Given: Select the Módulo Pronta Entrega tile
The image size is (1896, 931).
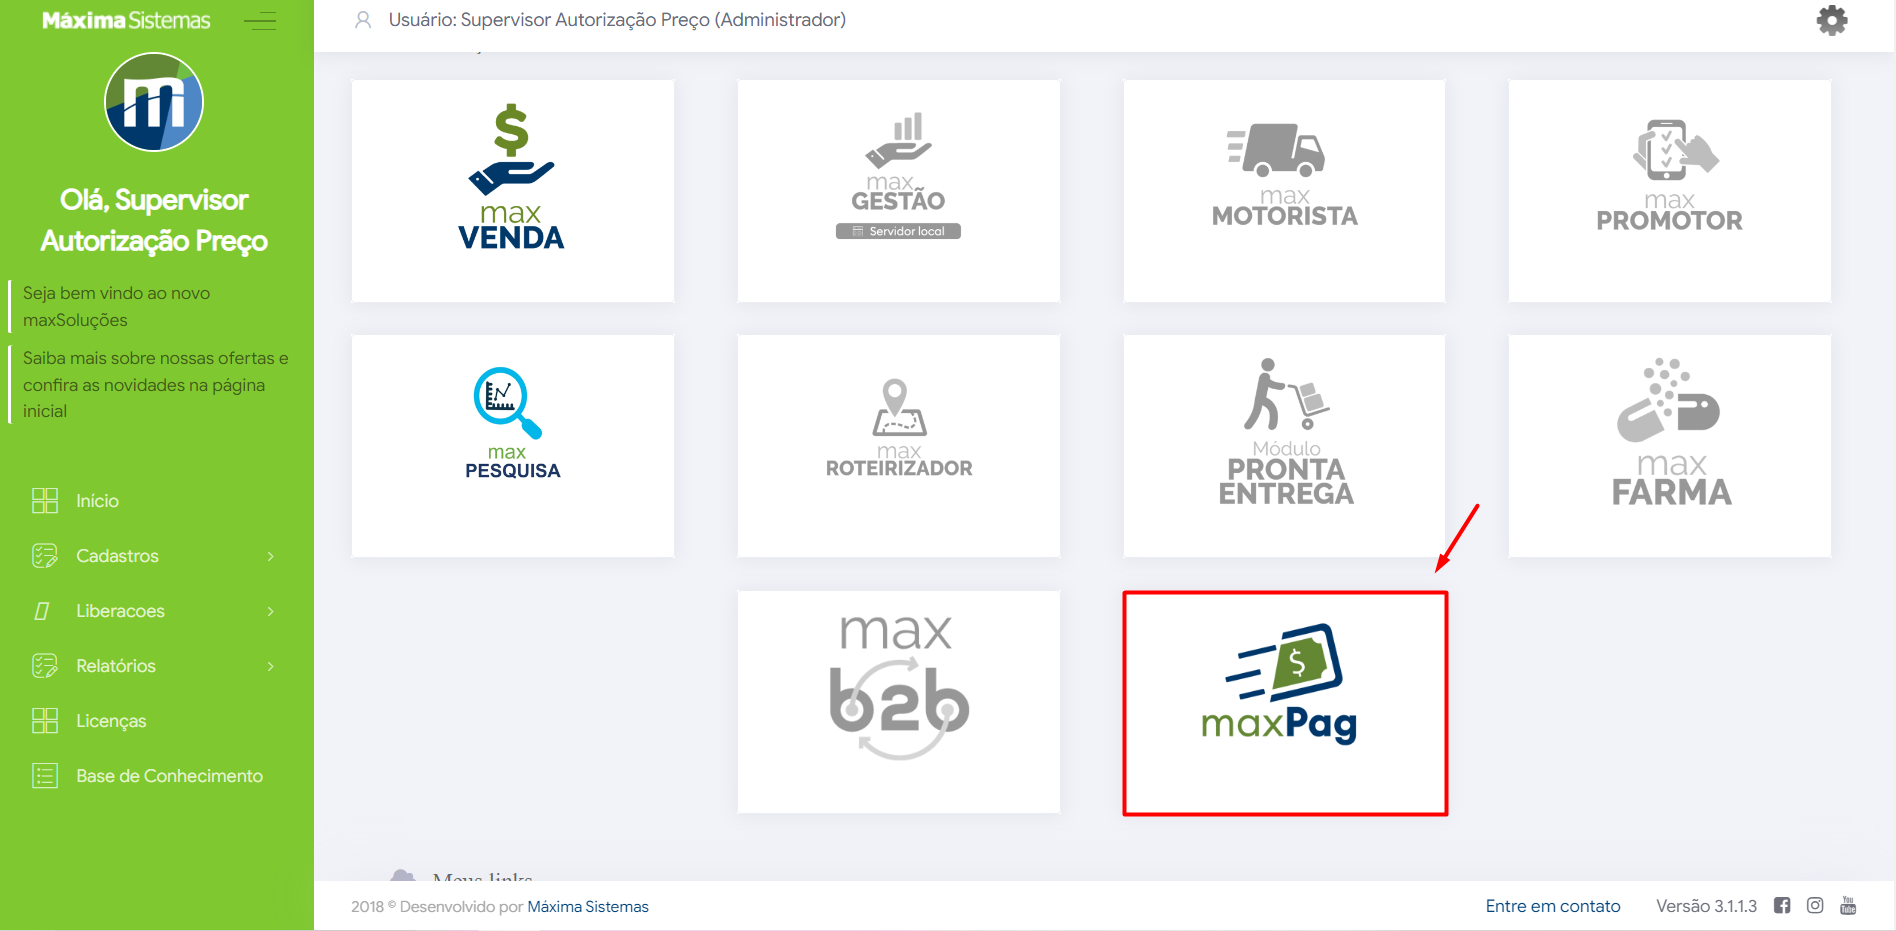Looking at the screenshot, I should [x=1284, y=446].
